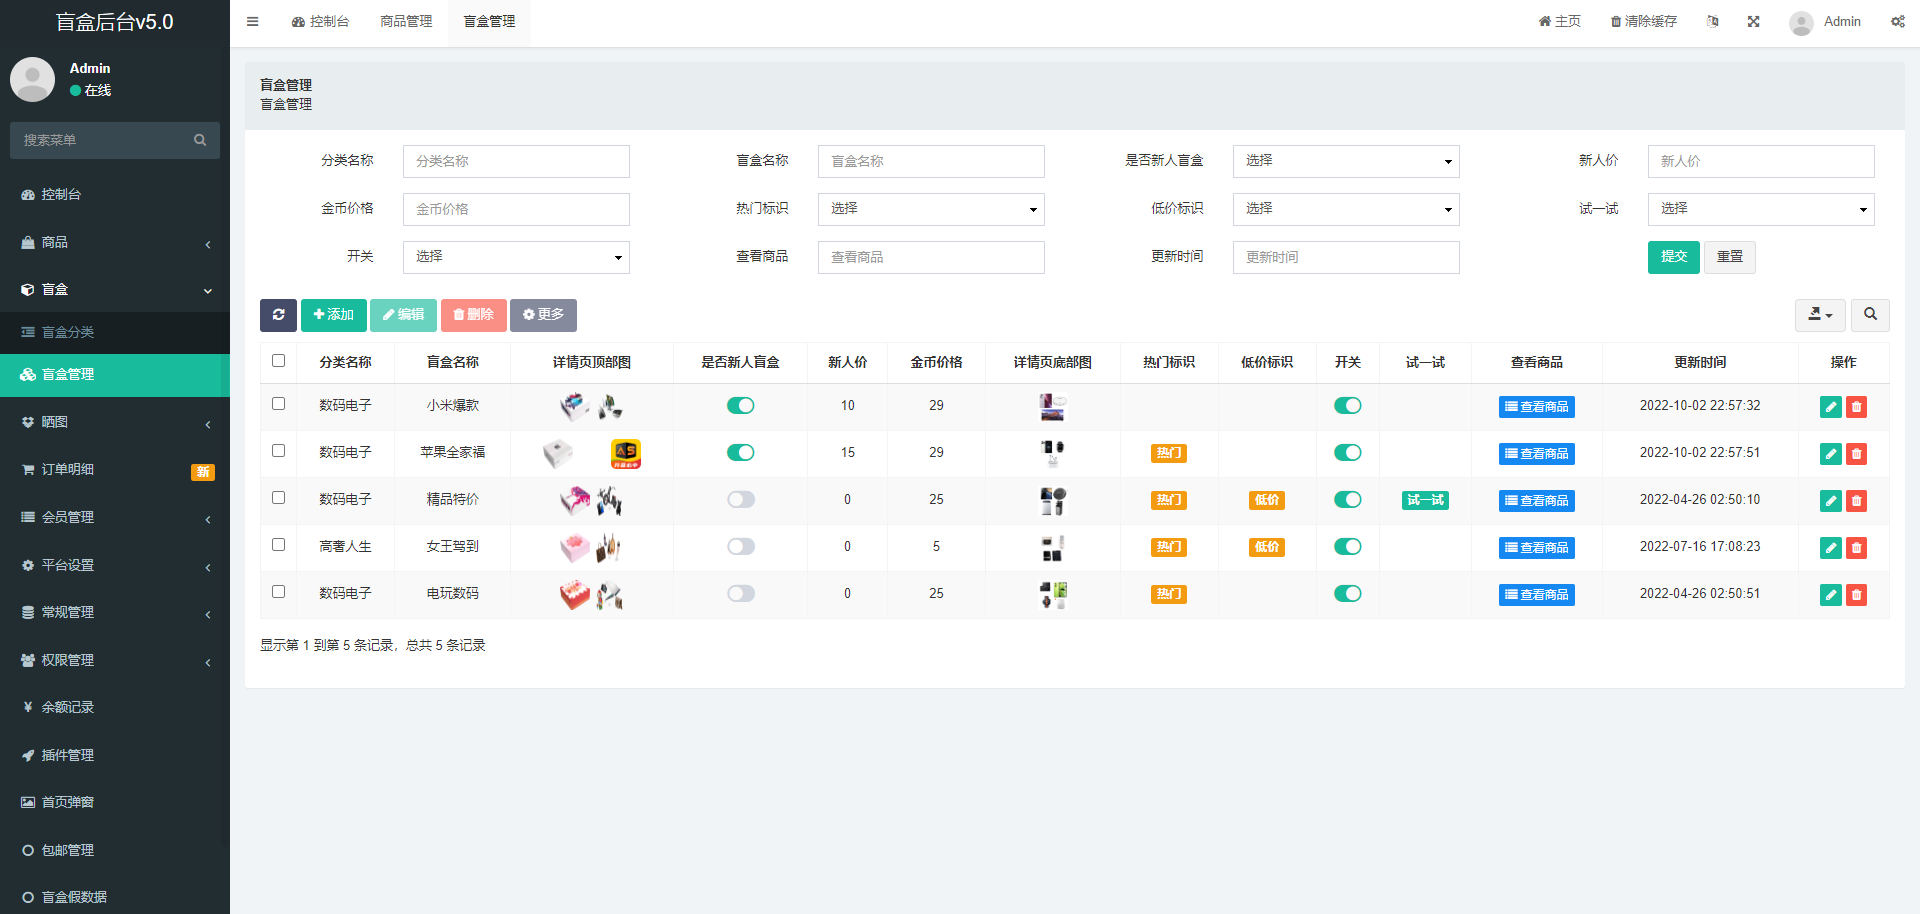The width and height of the screenshot is (1920, 914).
Task: Open the 开关 filter select dropdown
Action: point(516,257)
